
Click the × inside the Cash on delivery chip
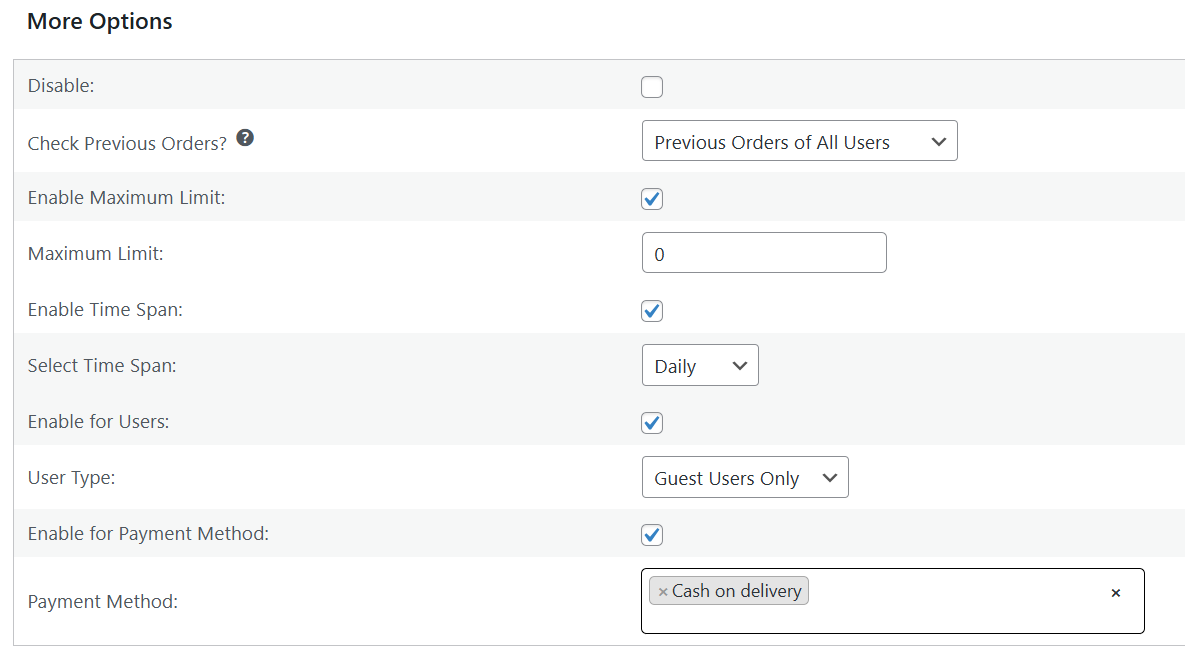point(662,590)
